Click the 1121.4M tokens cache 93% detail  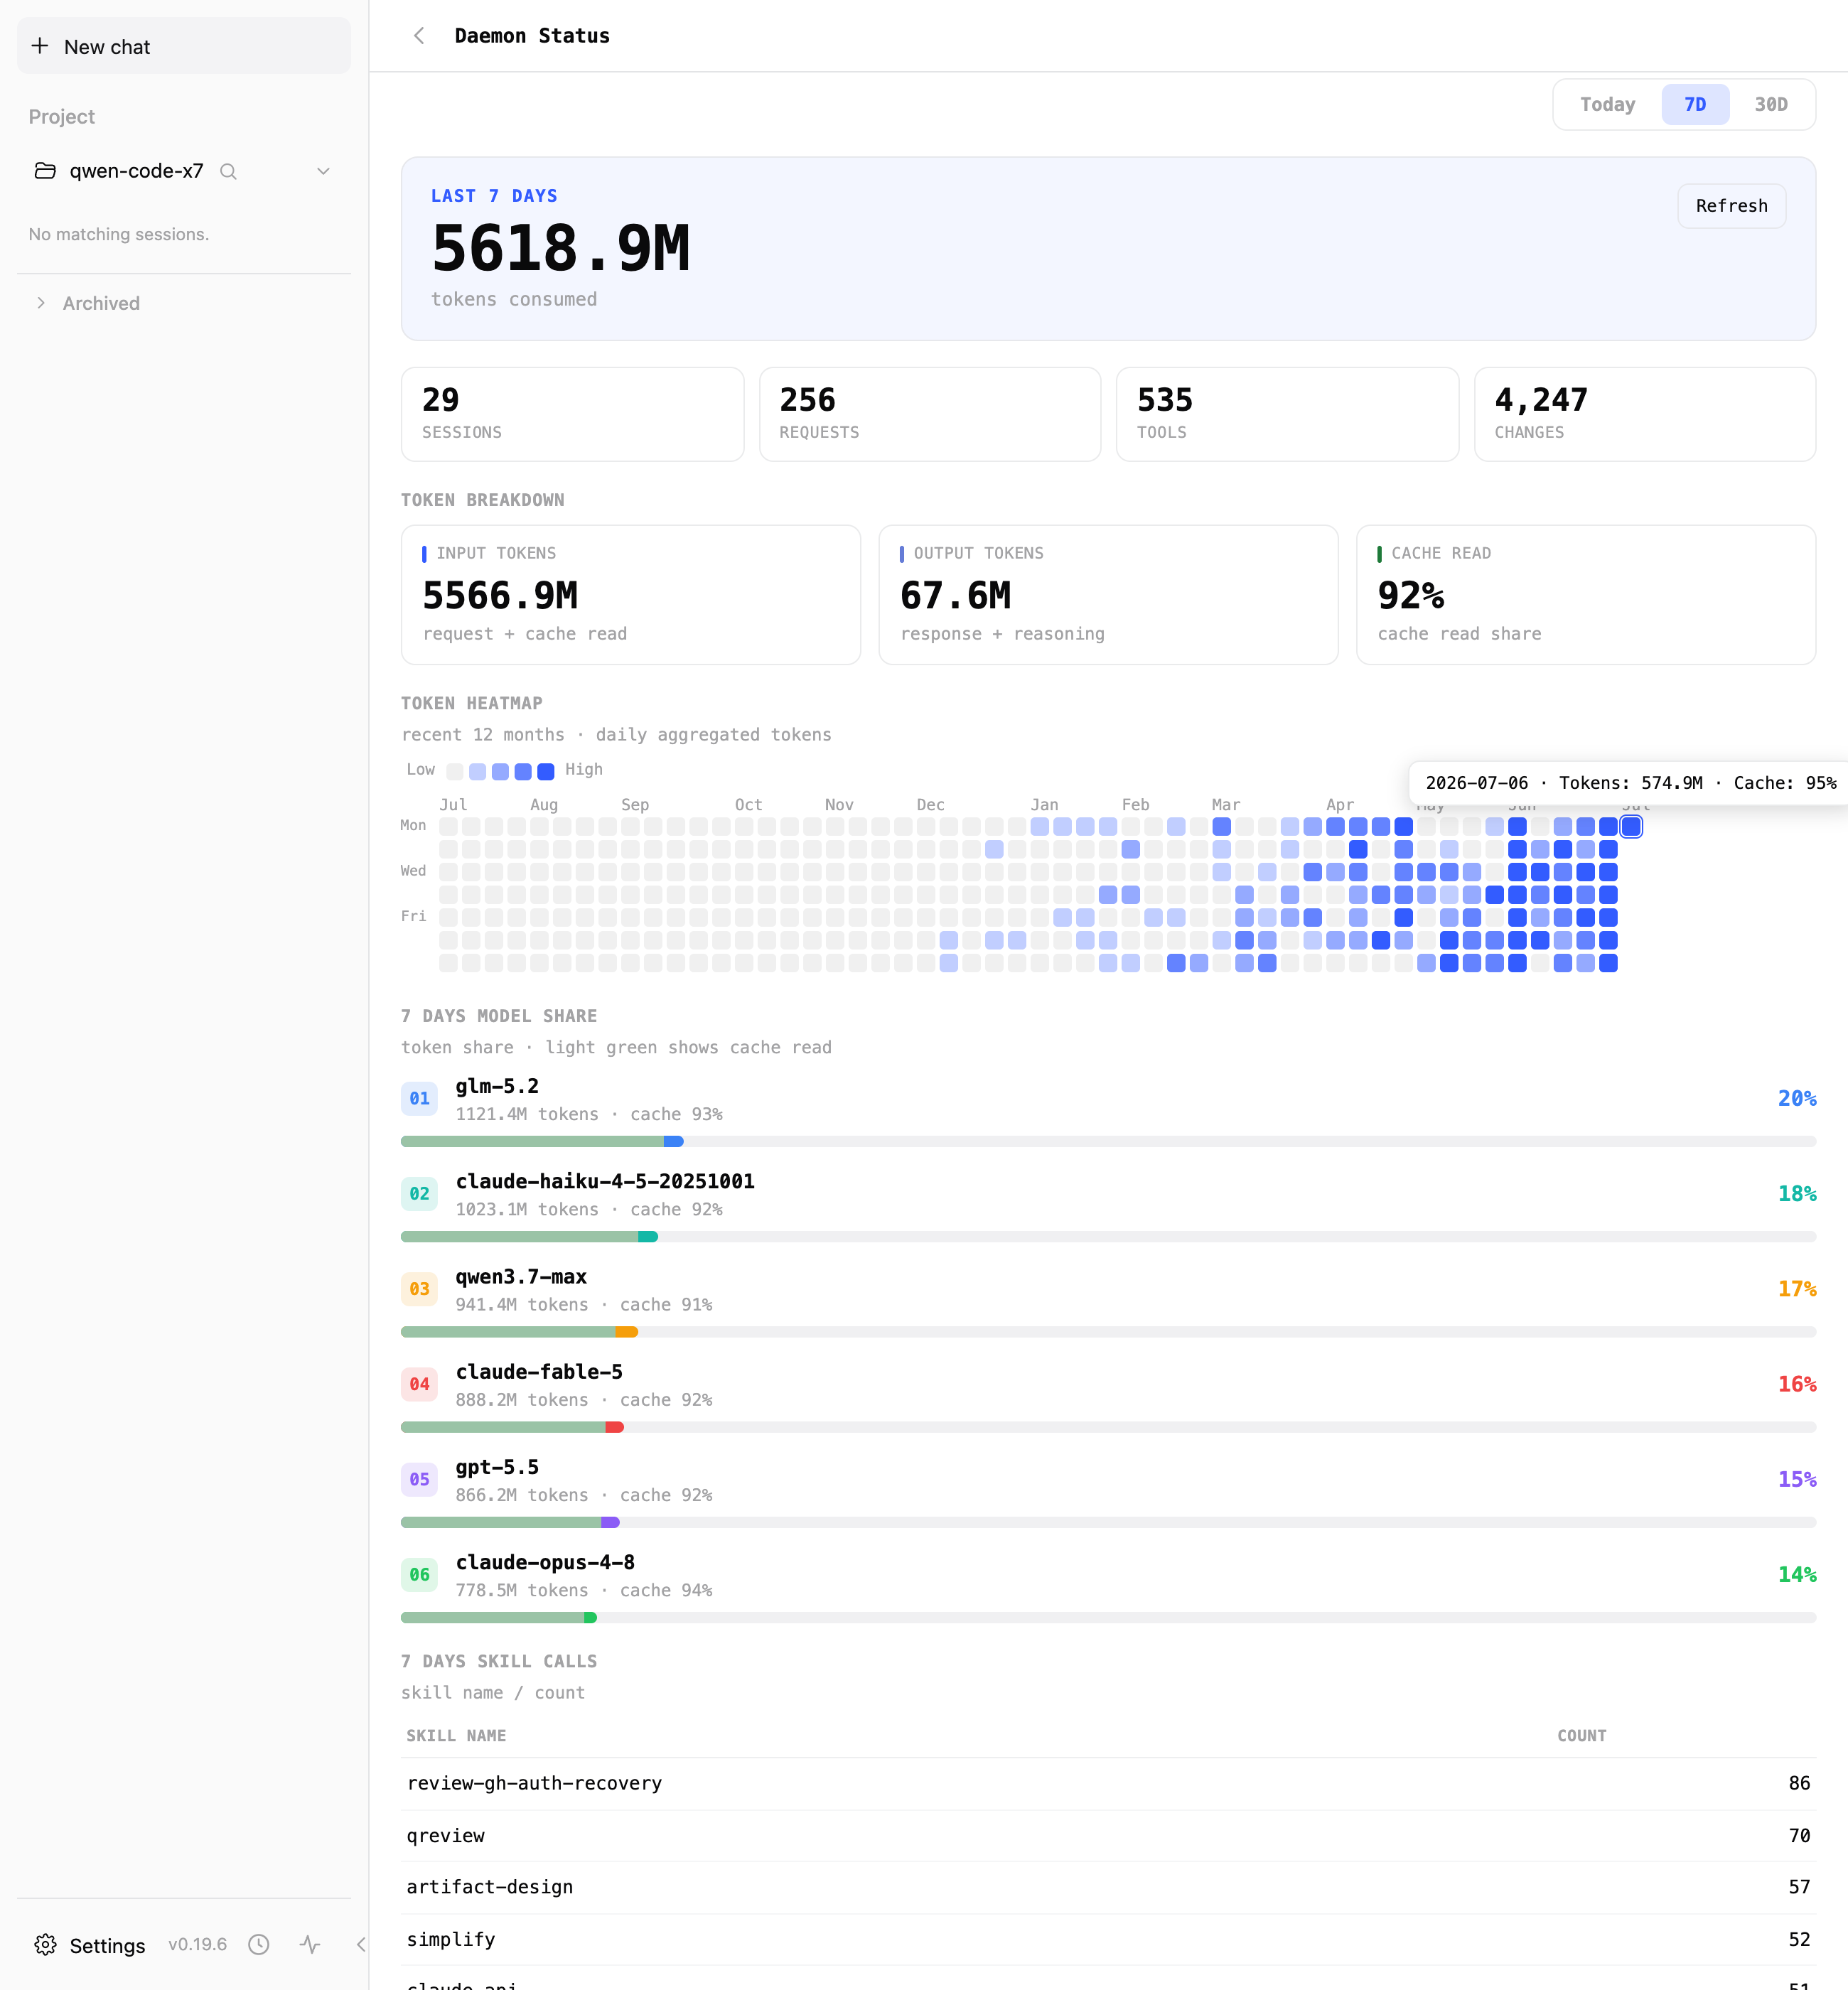(589, 1114)
